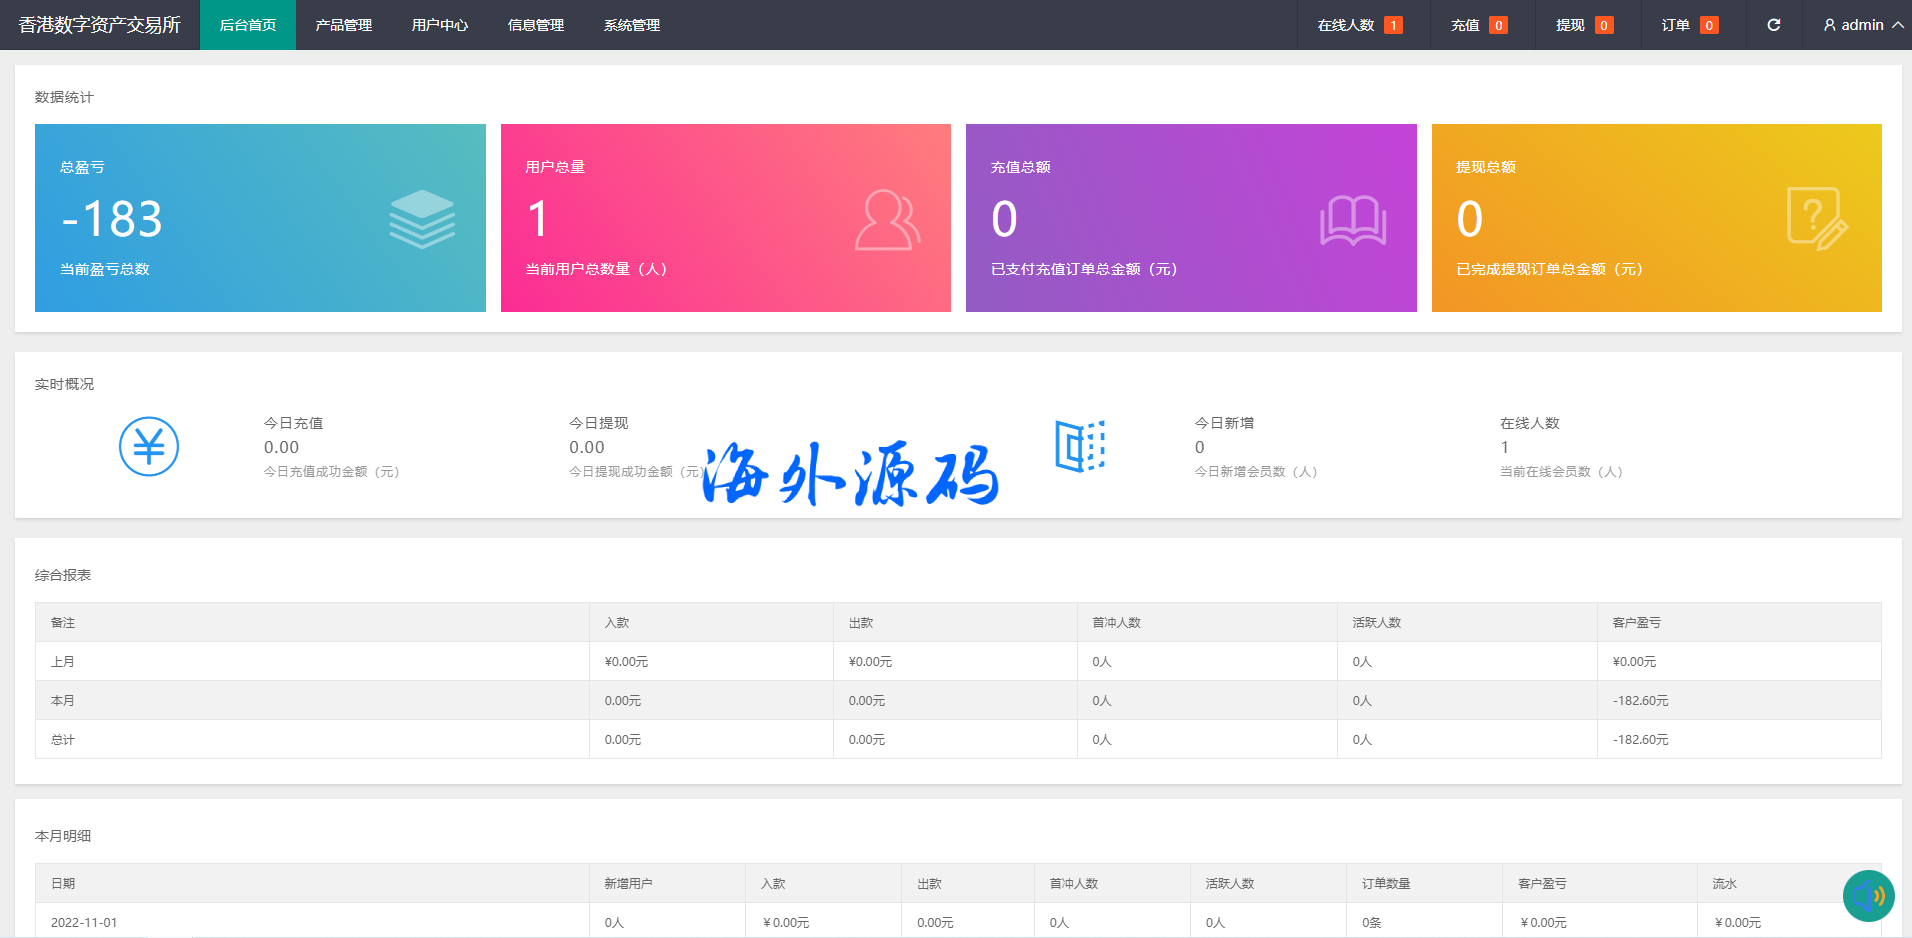This screenshot has width=1912, height=938.
Task: Open the 信息管理 menu
Action: [x=535, y=25]
